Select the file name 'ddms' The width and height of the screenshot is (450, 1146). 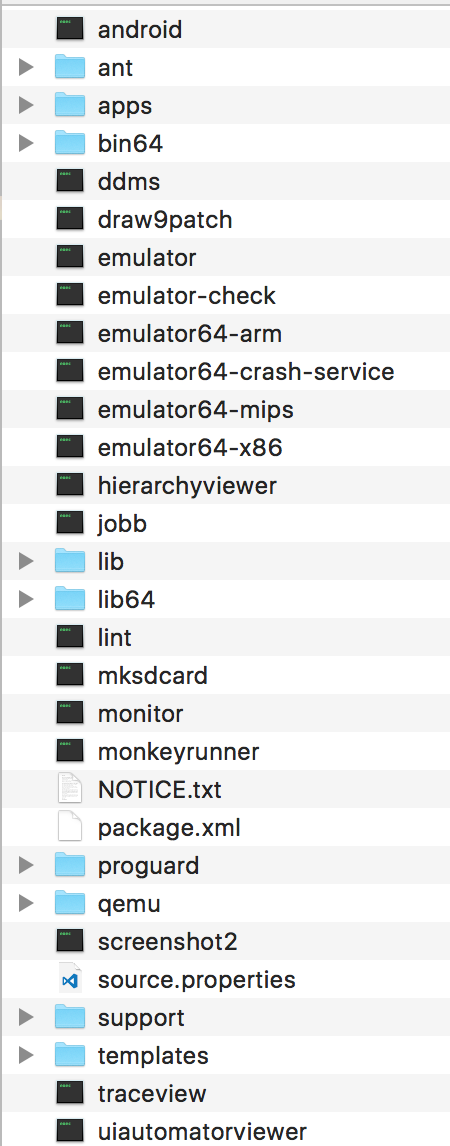pyautogui.click(x=129, y=182)
